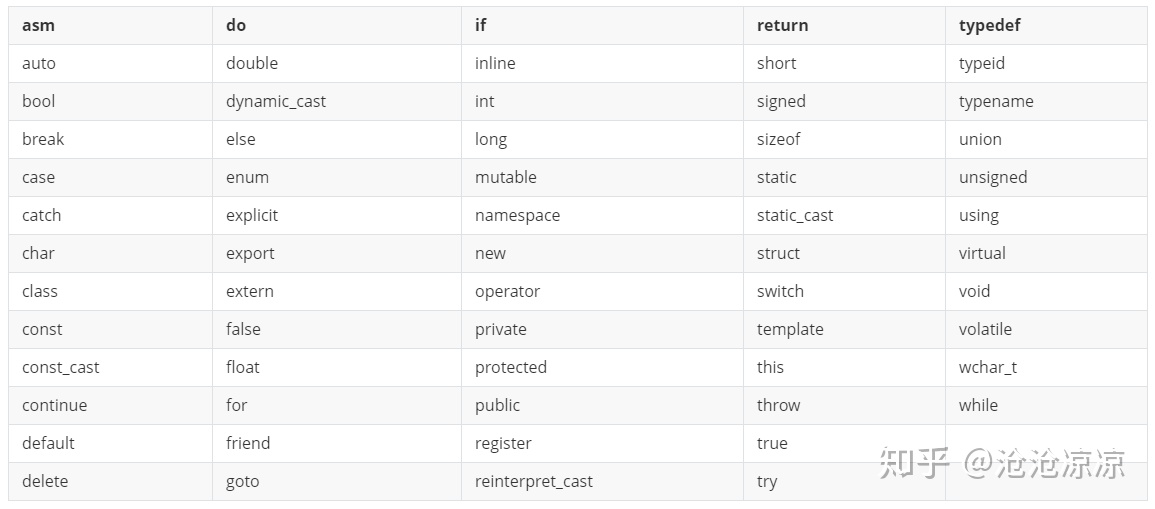Click the 'typename' keyword
Screen dimensions: 1155x509
point(995,101)
